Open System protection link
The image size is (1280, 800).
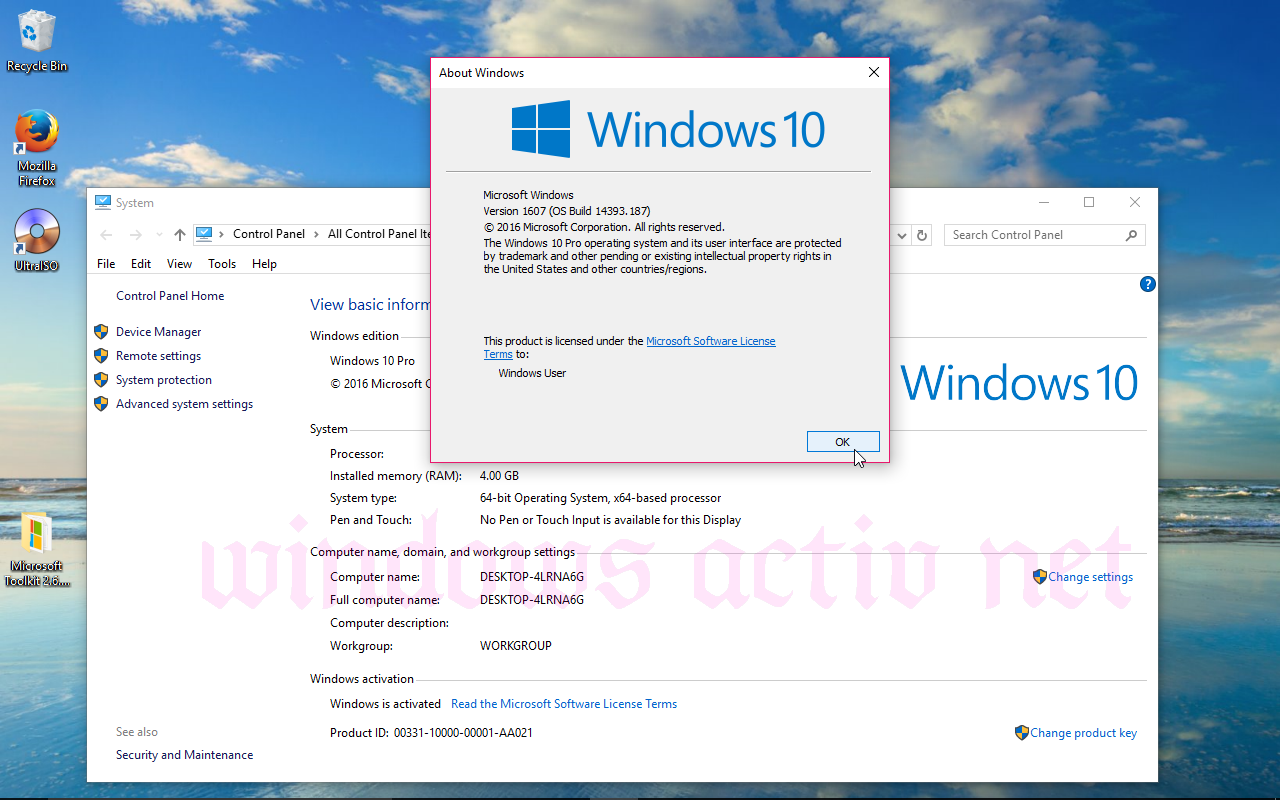(164, 380)
